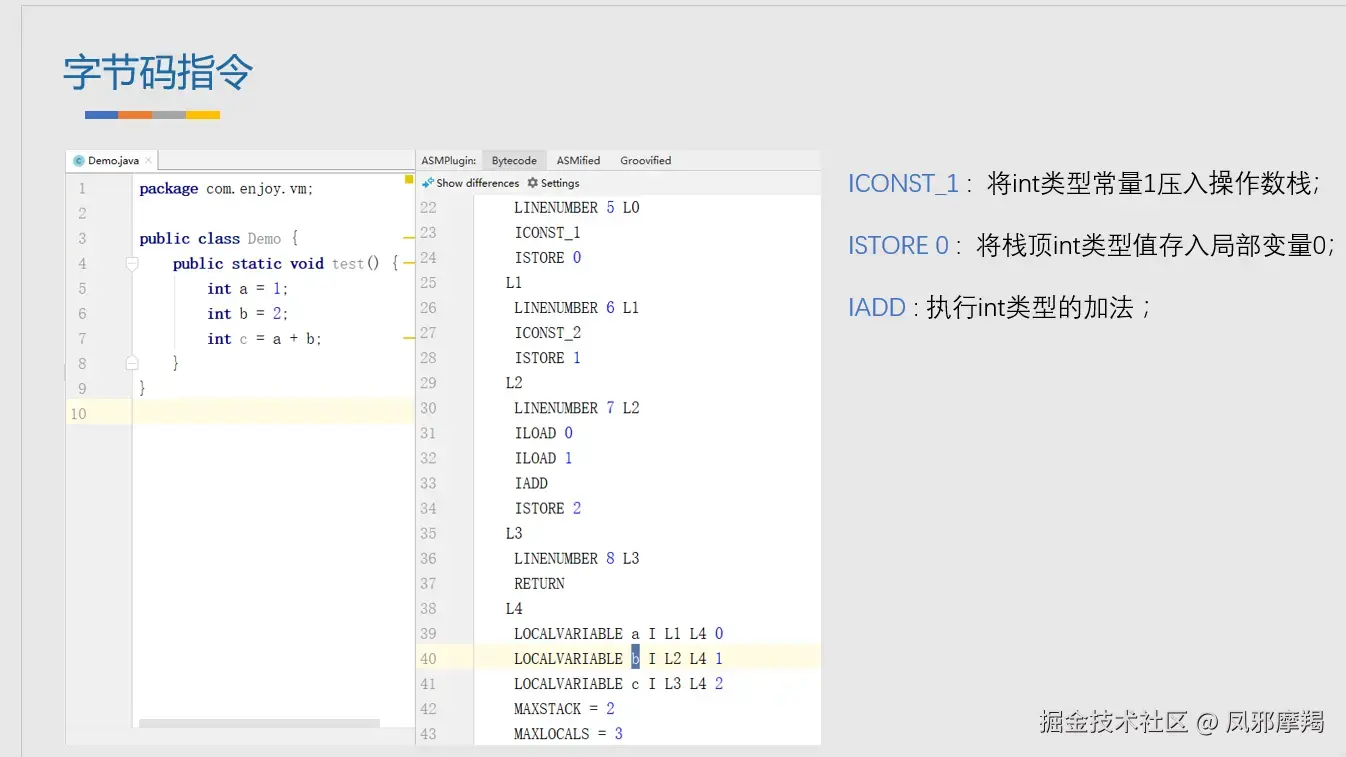Click fold end marker at line 8
Screen dimensions: 1346x757
pyautogui.click(x=132, y=363)
